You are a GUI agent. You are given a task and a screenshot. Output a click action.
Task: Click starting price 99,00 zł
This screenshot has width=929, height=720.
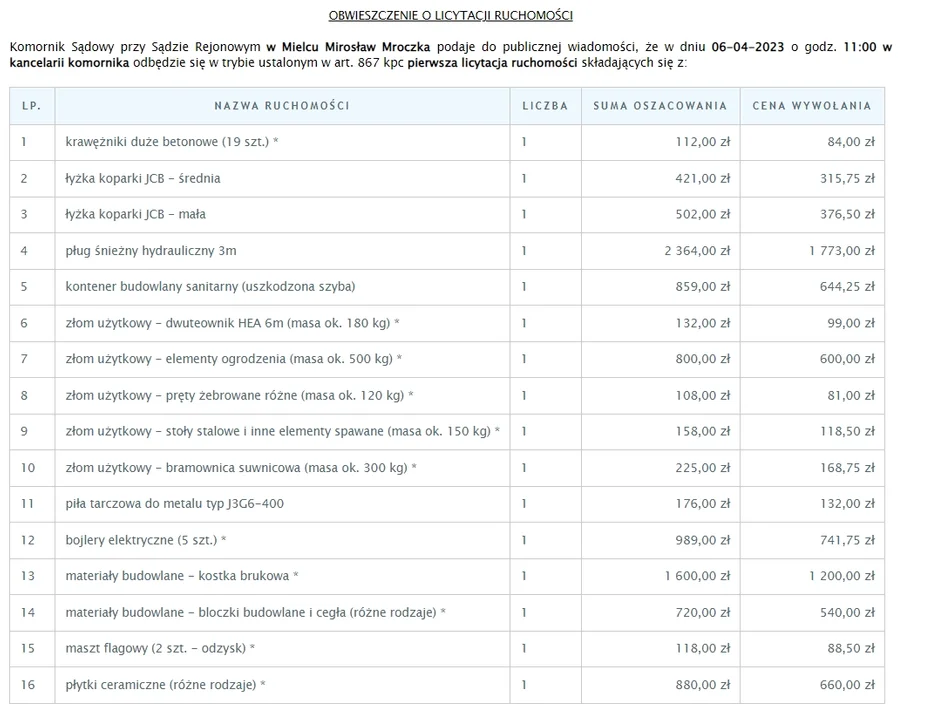click(x=851, y=323)
